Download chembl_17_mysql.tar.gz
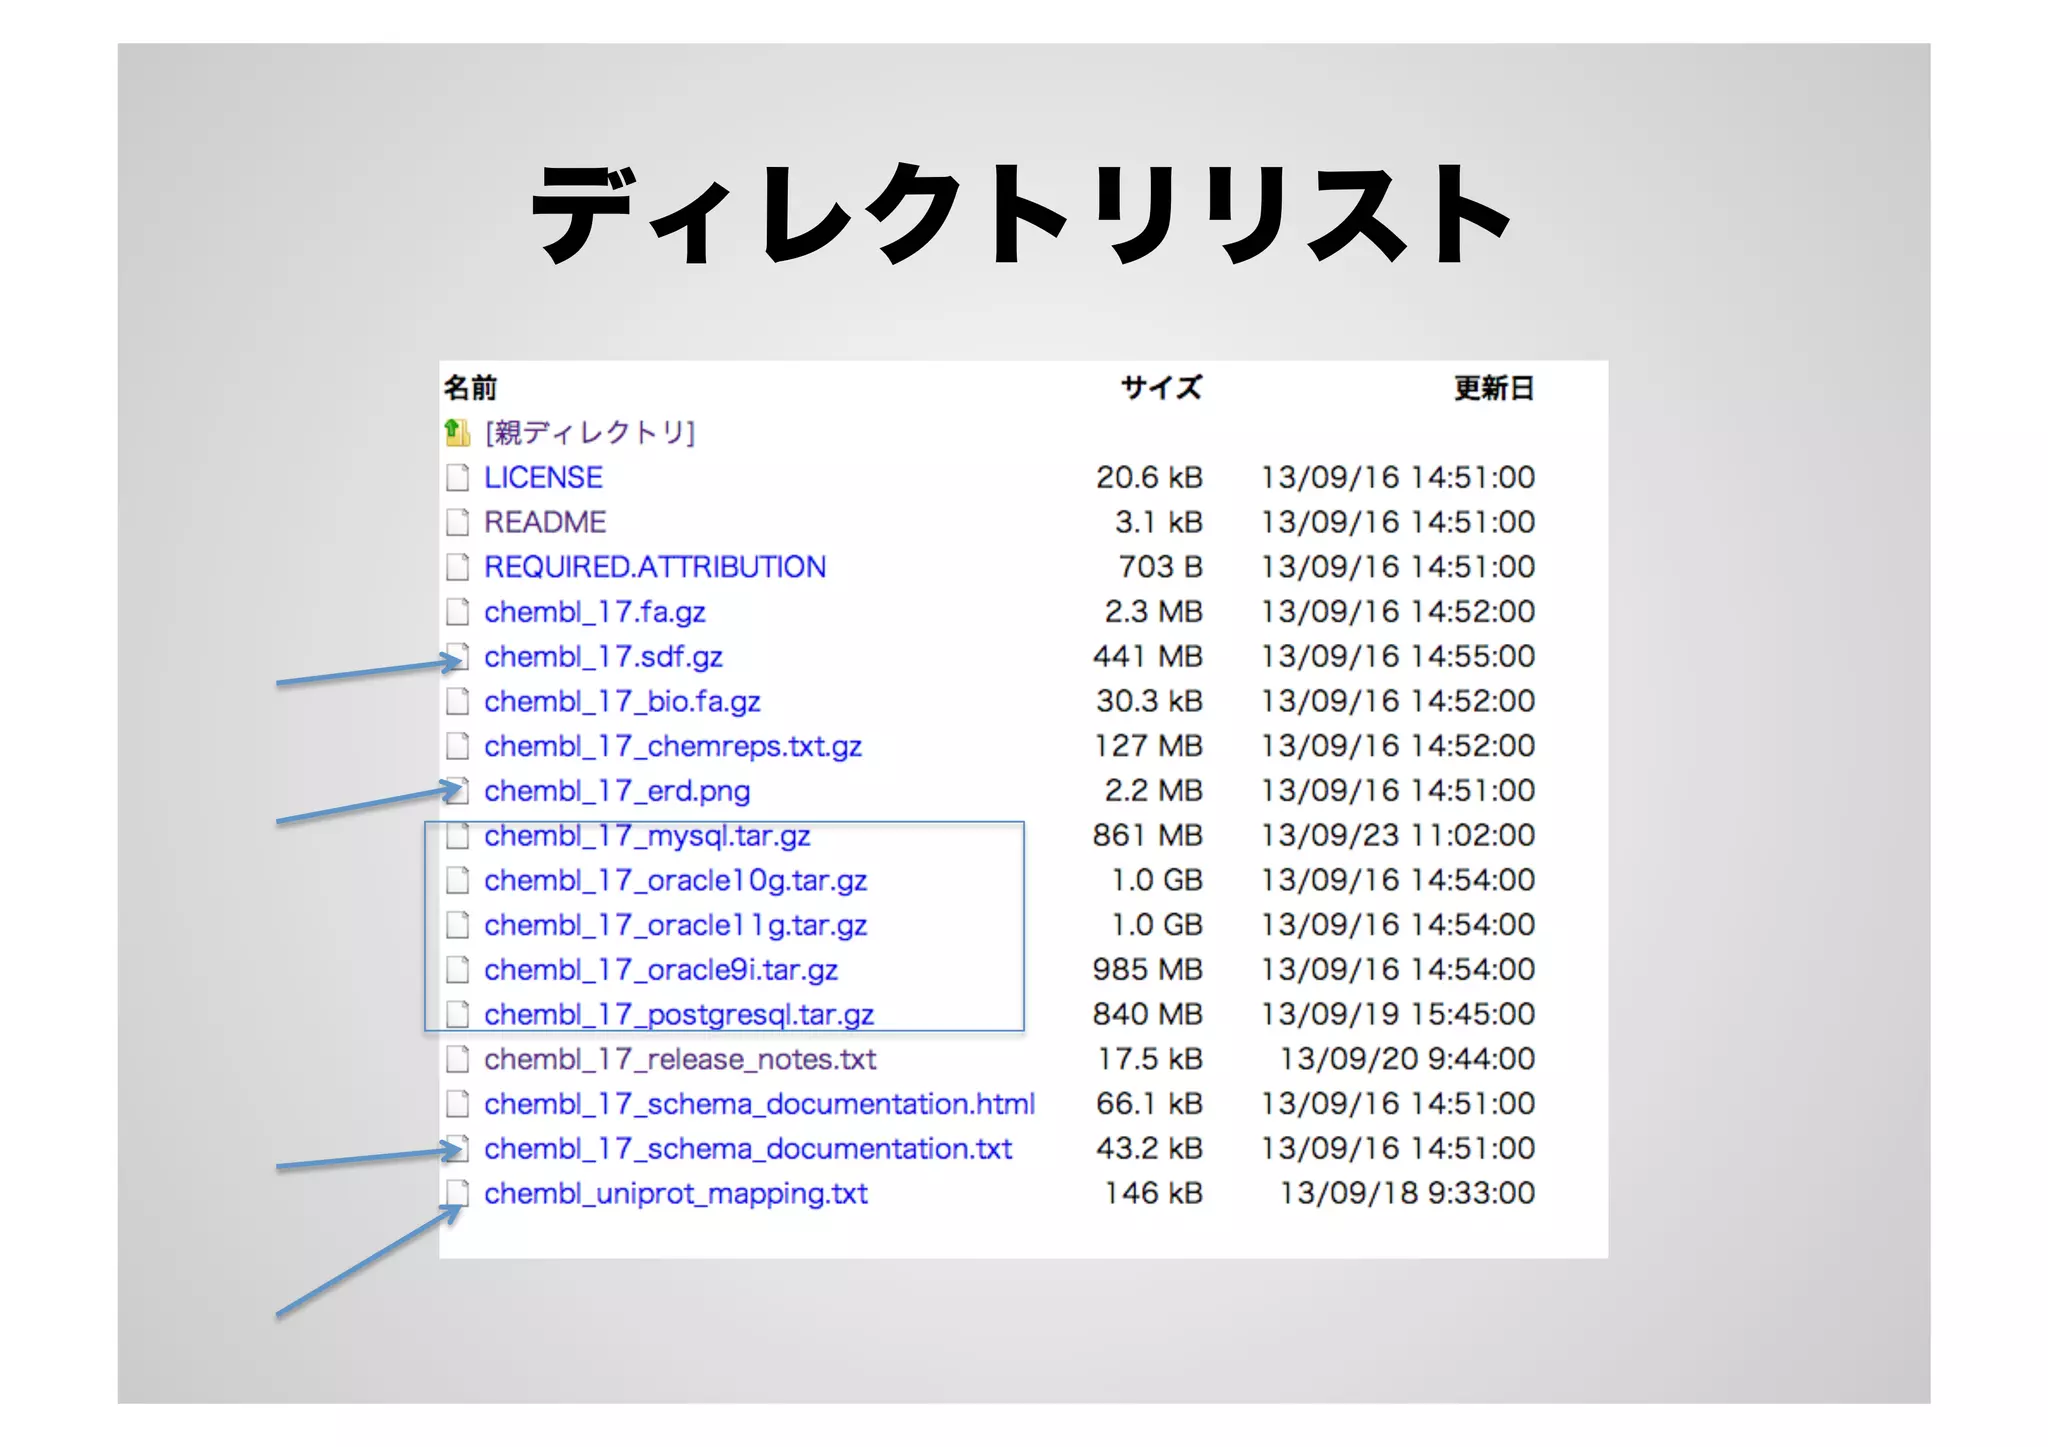2048x1447 pixels. click(647, 836)
